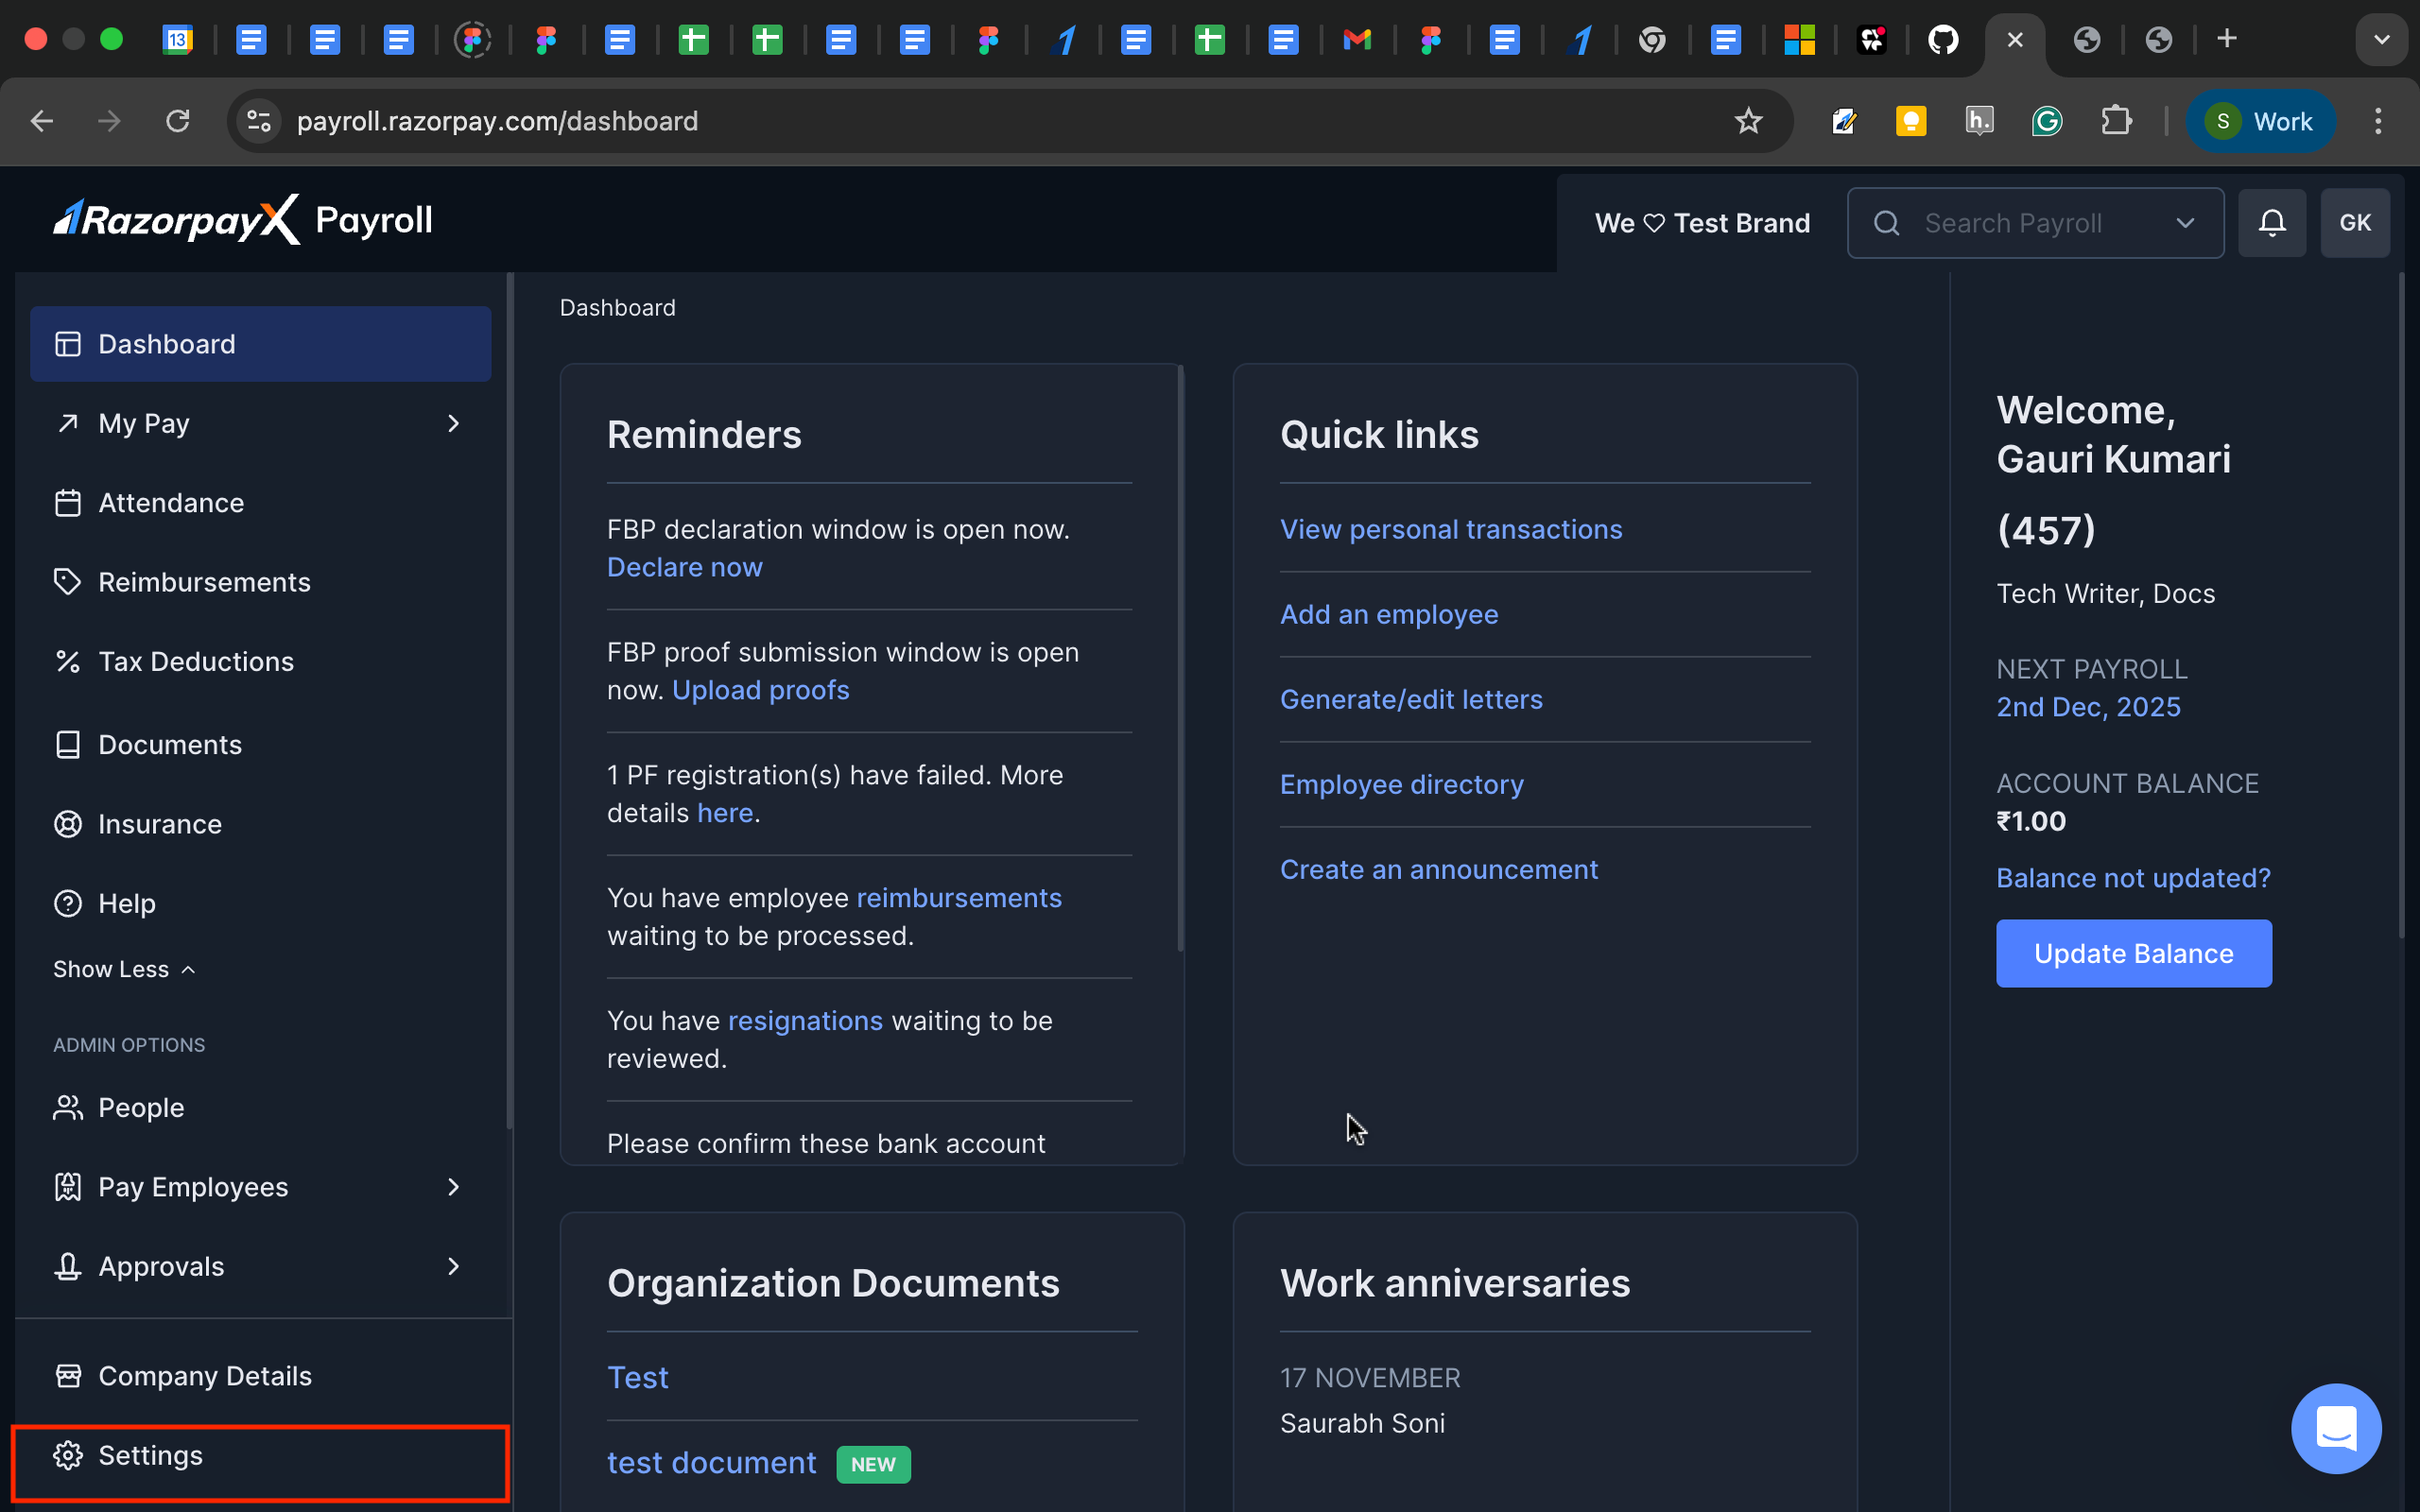Viewport: 2420px width, 1512px height.
Task: Expand the Pay Employees submenu chevron
Action: tap(454, 1187)
